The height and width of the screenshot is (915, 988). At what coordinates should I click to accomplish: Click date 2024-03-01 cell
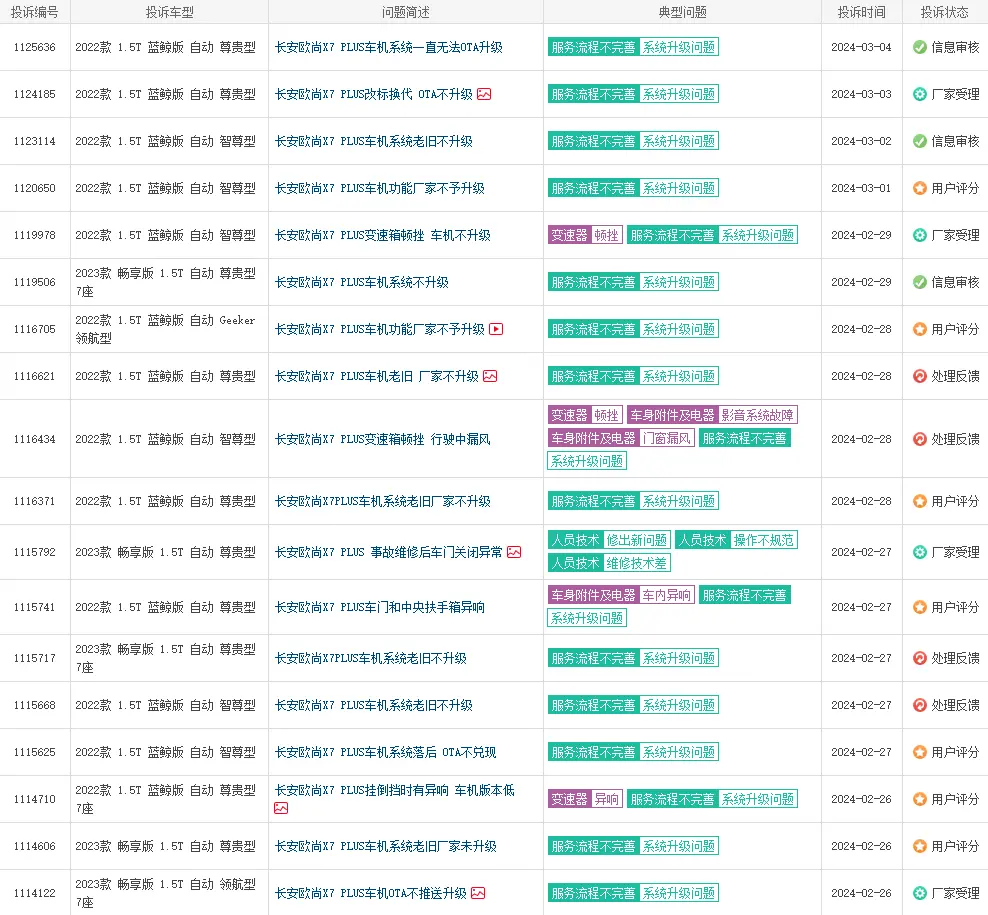[861, 188]
